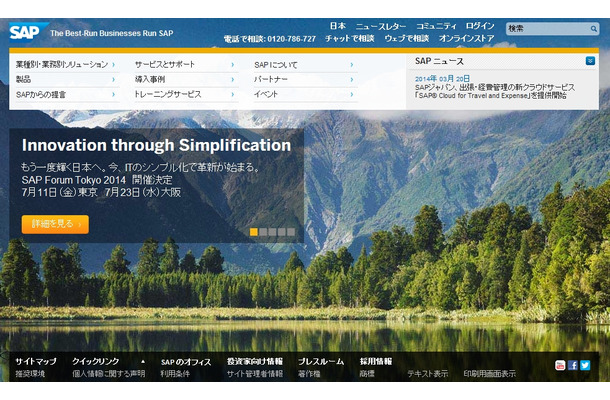Open the ニュースレター link
The height and width of the screenshot is (400, 610).
point(381,26)
